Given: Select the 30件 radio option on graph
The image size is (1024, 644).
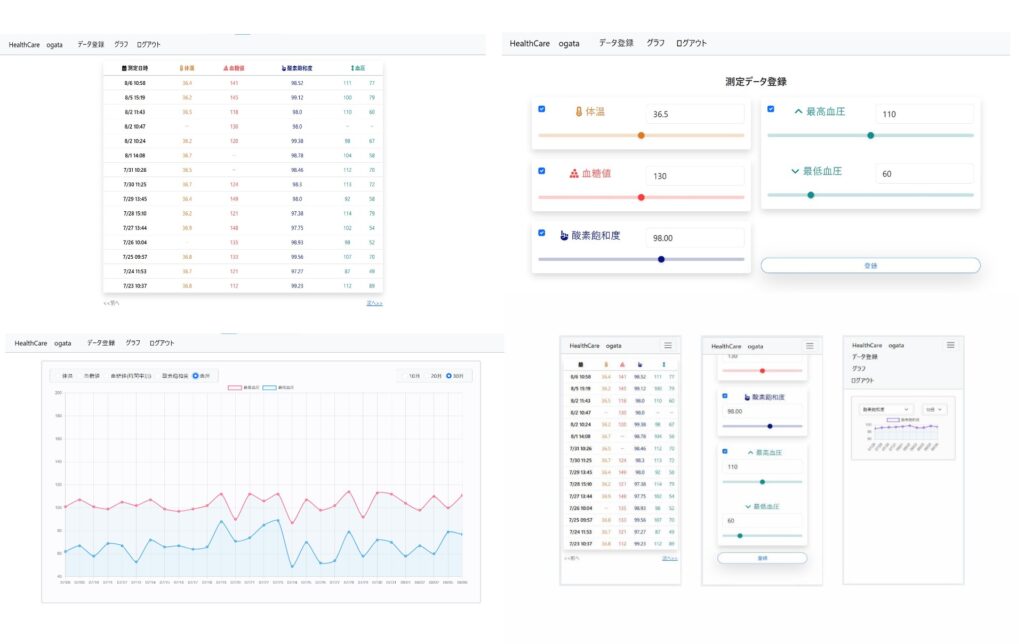Looking at the screenshot, I should click(x=449, y=376).
